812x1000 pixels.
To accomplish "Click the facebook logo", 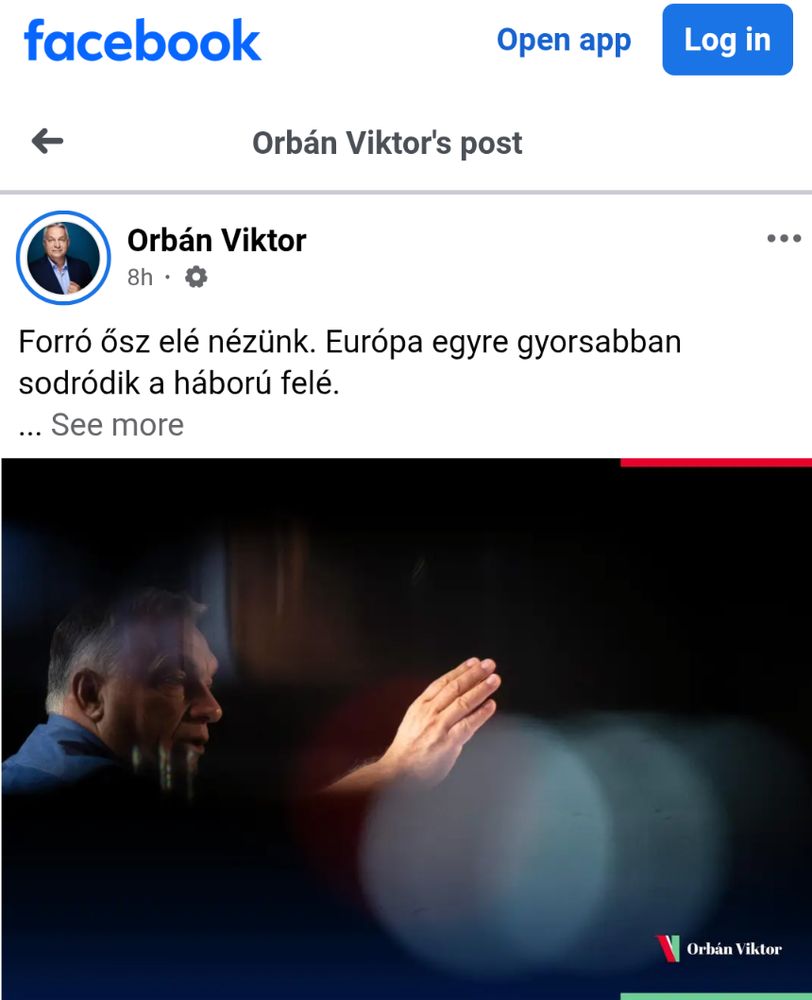I will point(142,41).
